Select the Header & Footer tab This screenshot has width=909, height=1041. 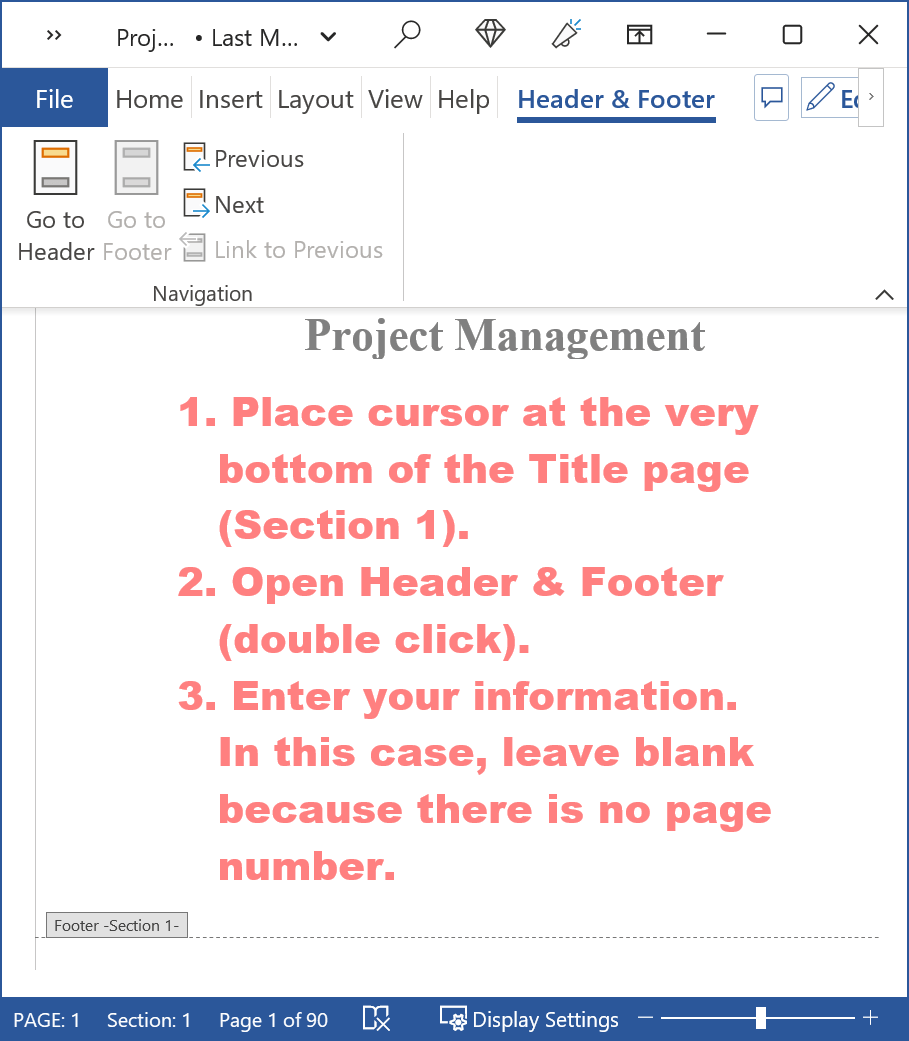coord(616,100)
